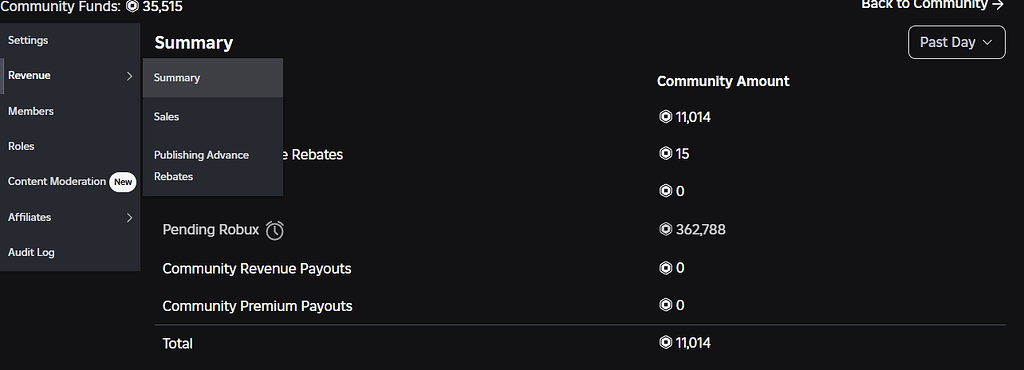Click the Pending Robux clock icon

275,230
